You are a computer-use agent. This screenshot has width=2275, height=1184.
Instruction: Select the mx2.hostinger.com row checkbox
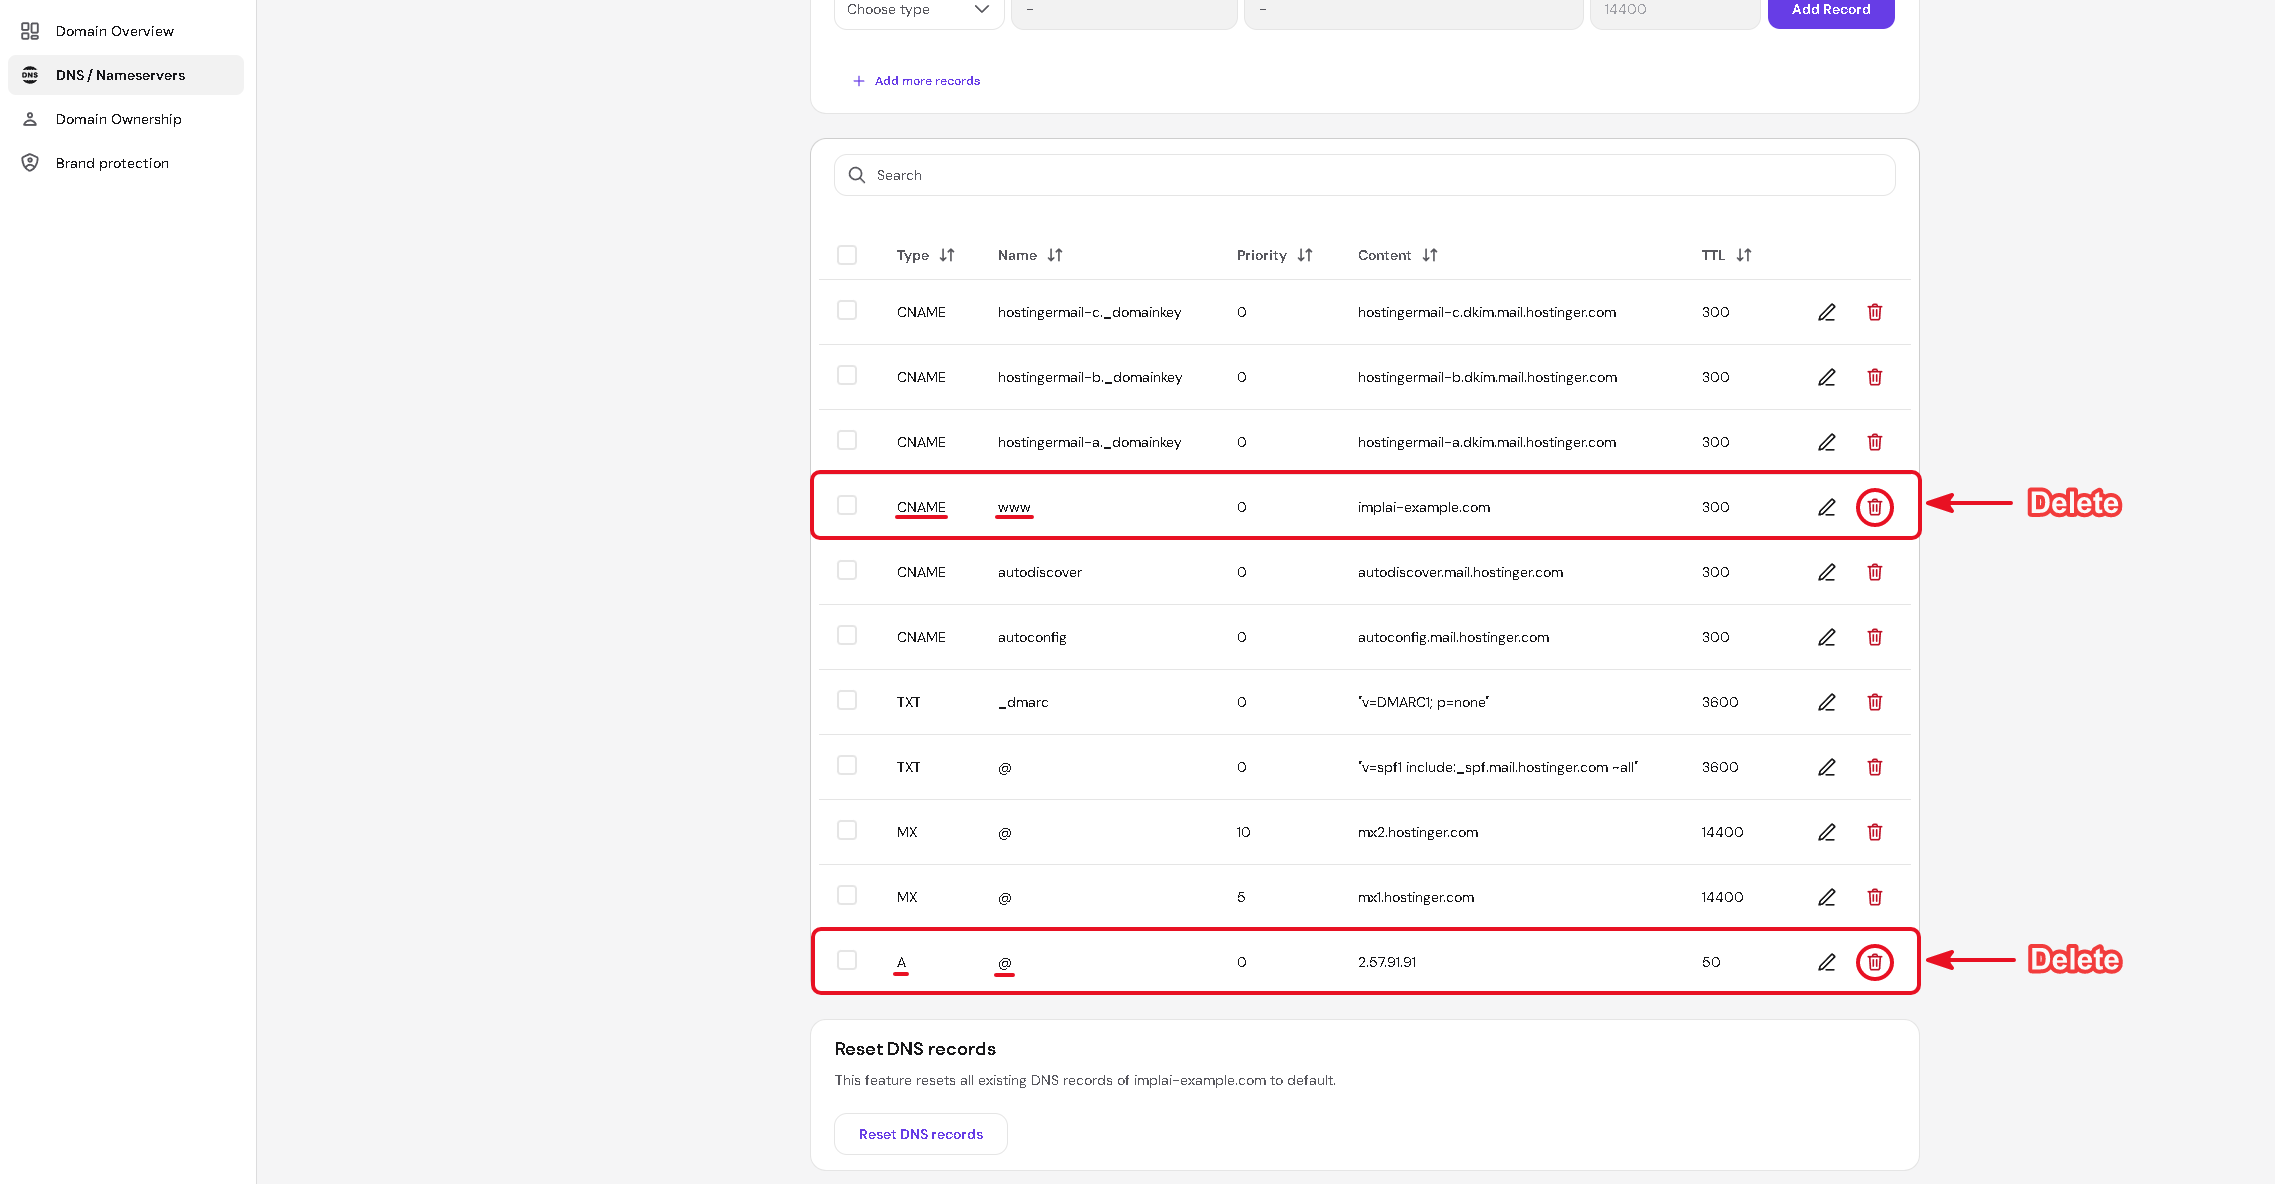[847, 830]
